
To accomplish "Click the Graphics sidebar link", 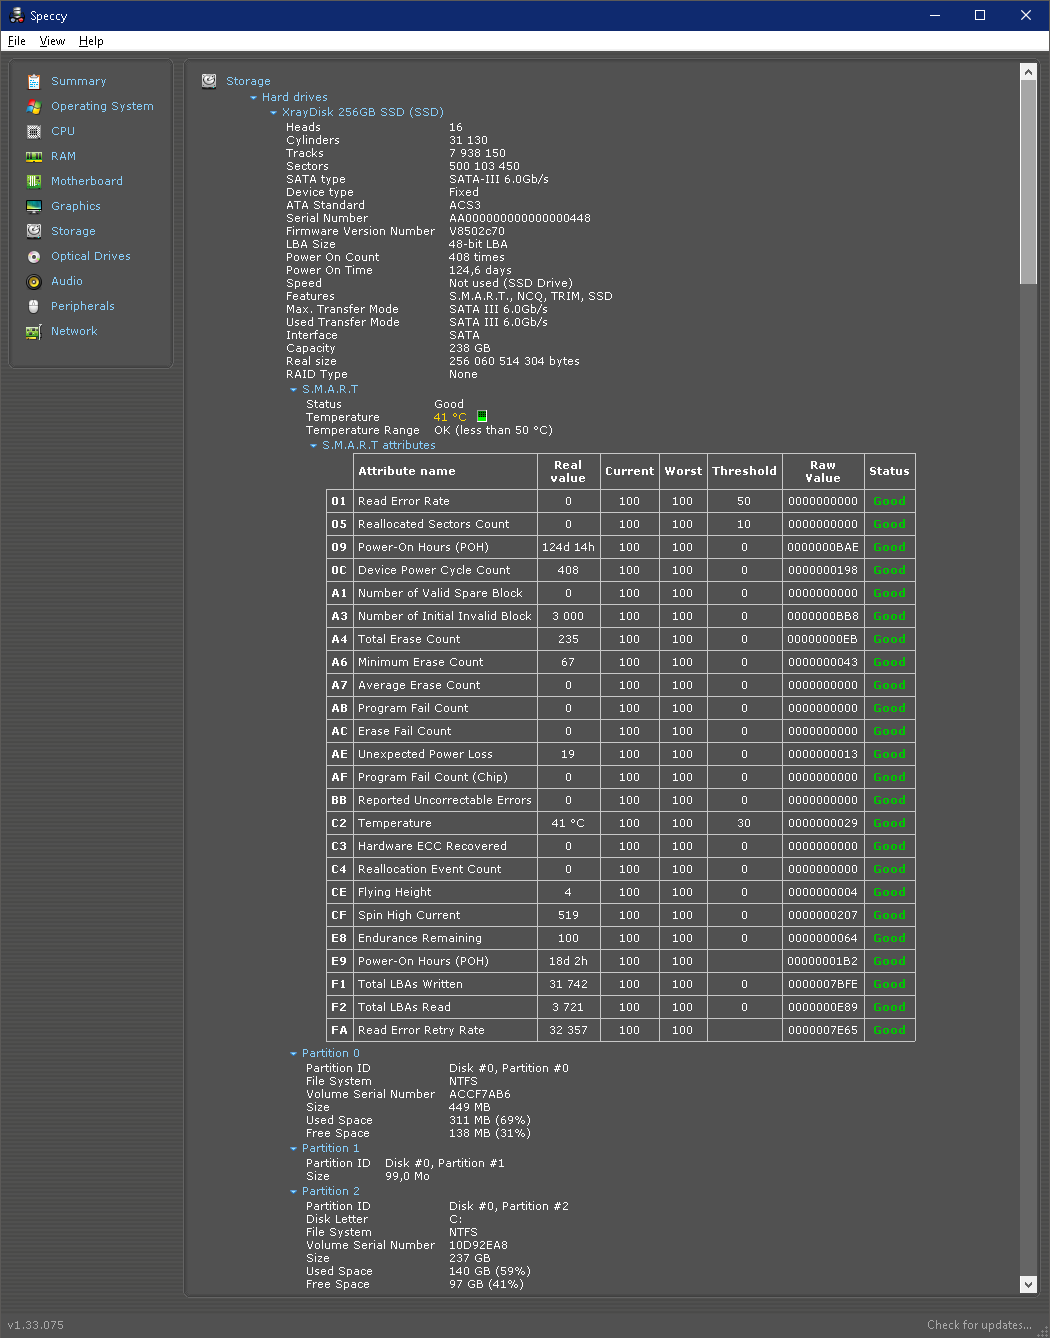I will pos(76,206).
